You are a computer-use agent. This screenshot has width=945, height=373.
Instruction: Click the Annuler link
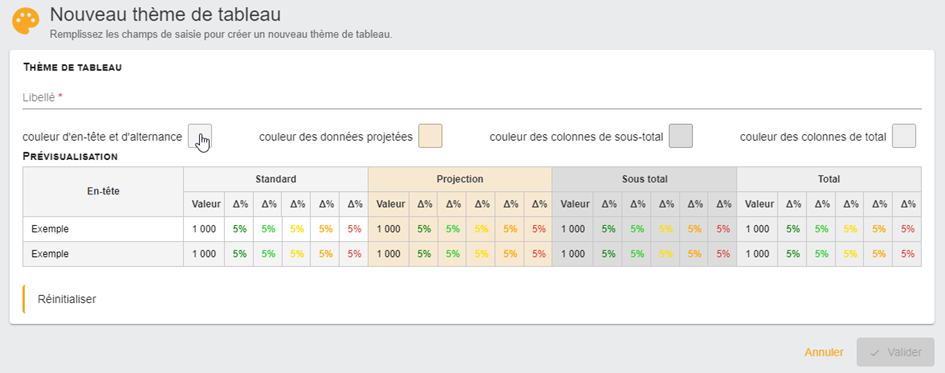824,353
